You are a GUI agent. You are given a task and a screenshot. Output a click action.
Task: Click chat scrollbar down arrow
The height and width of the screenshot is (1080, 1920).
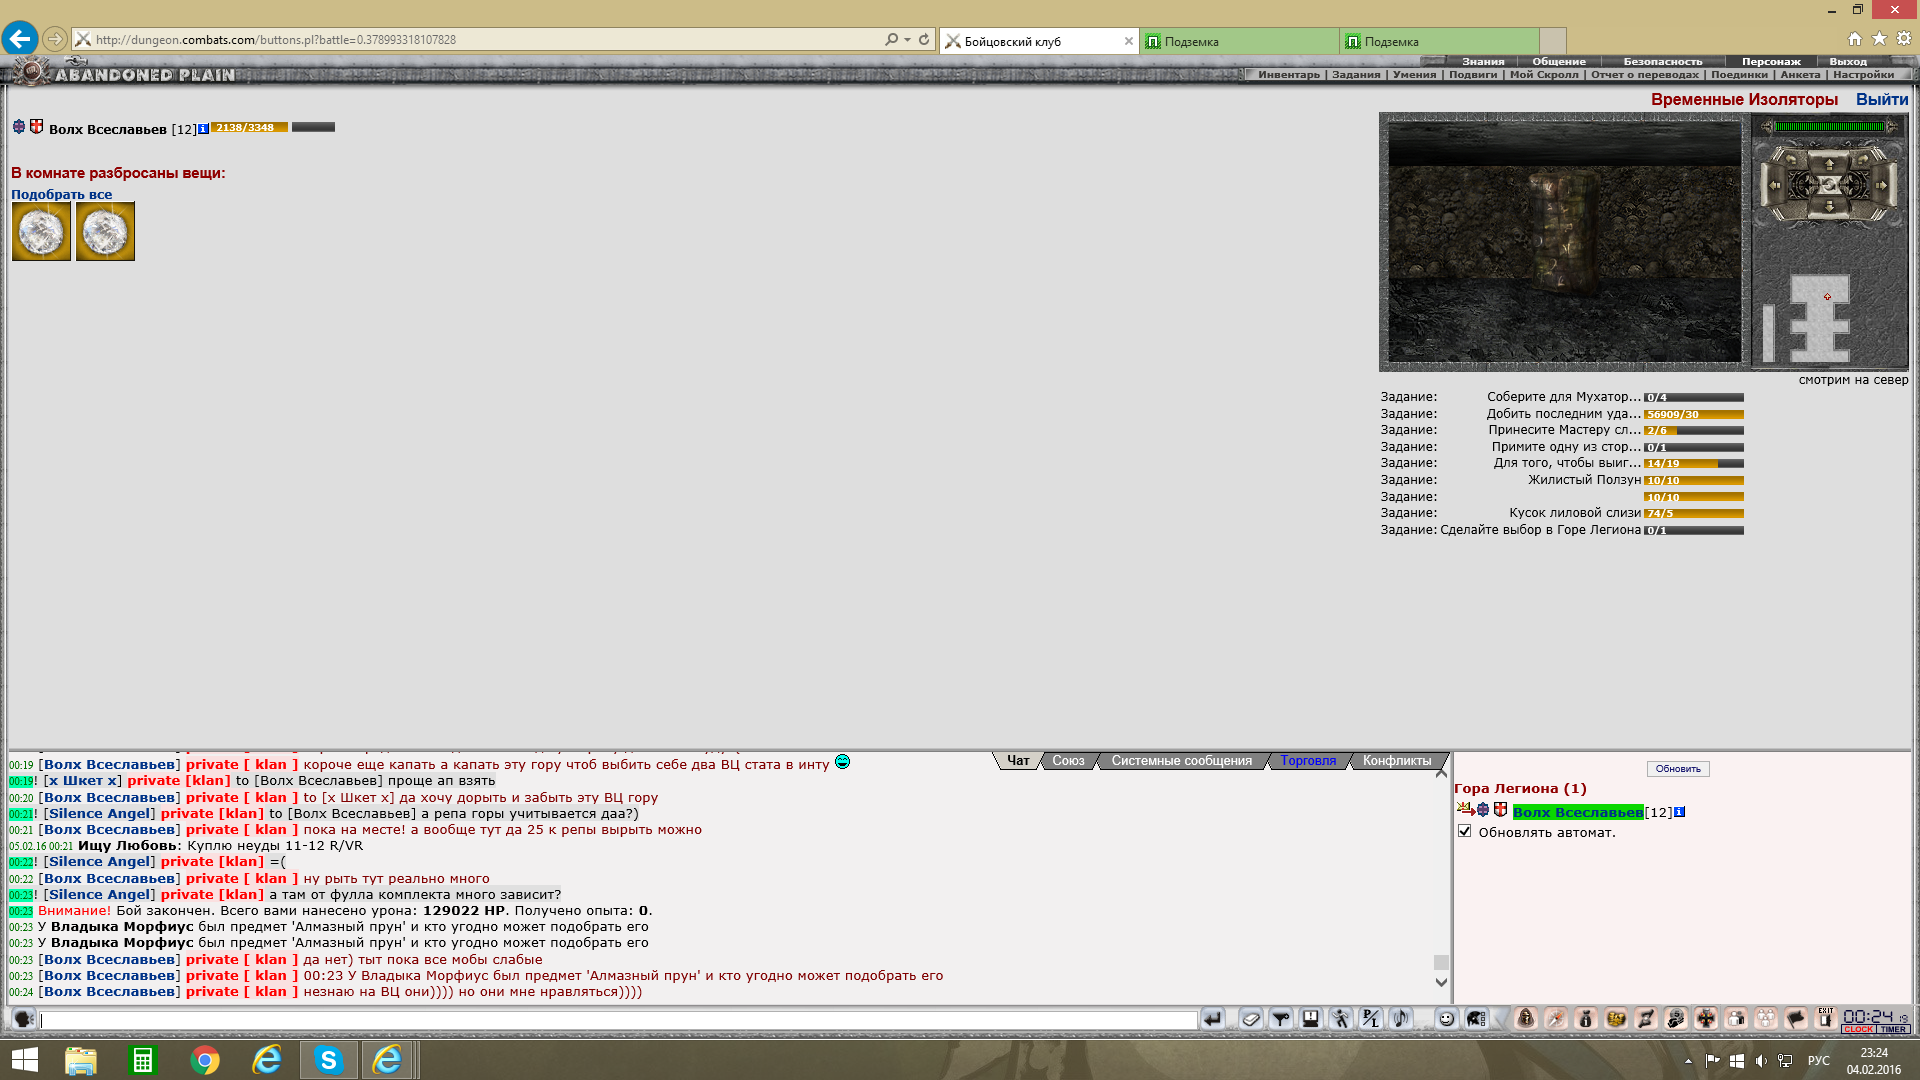(1441, 982)
